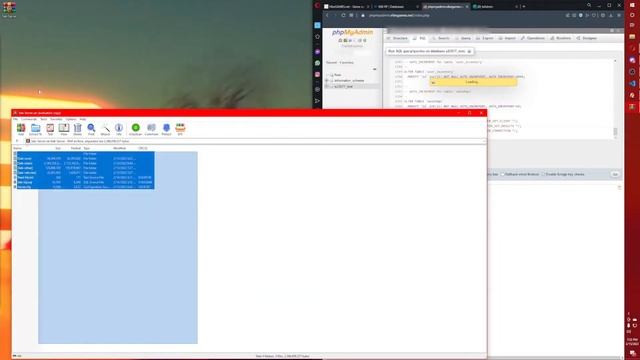Open the Help menu in WinRAR
Screen dimensions: 640x360
coord(83,119)
